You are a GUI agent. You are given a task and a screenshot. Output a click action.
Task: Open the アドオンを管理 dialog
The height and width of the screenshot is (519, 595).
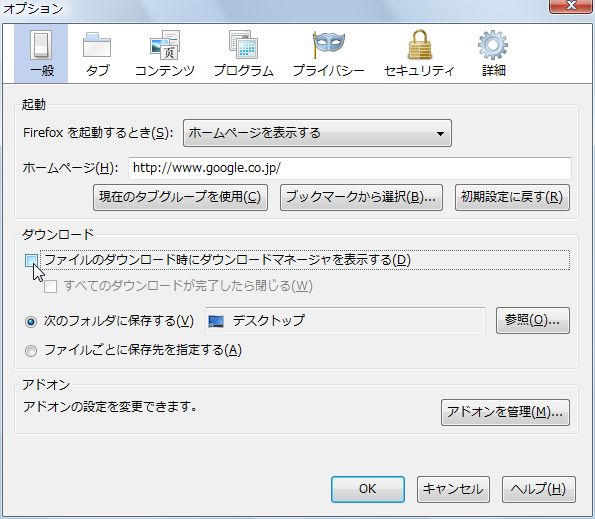[505, 412]
